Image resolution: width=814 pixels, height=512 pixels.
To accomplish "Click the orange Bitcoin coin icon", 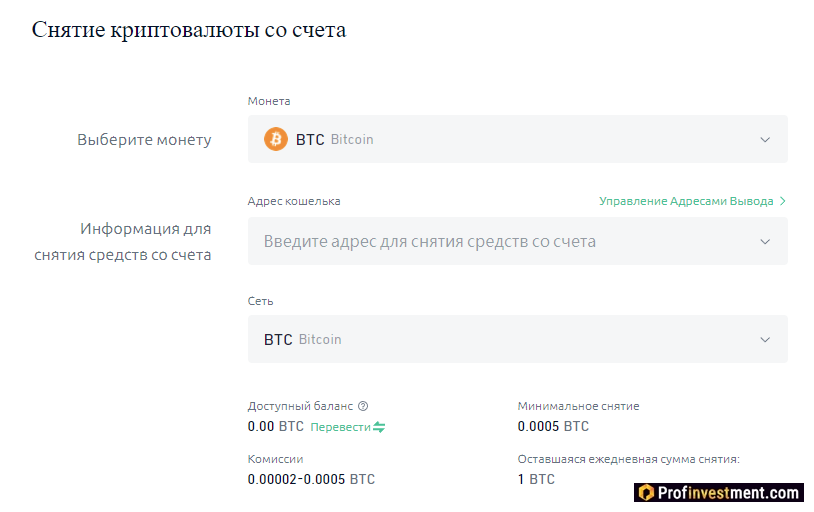I will [275, 139].
